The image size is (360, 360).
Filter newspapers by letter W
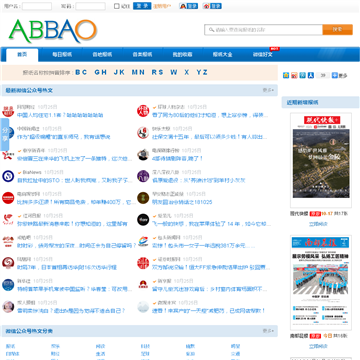pos(174,72)
